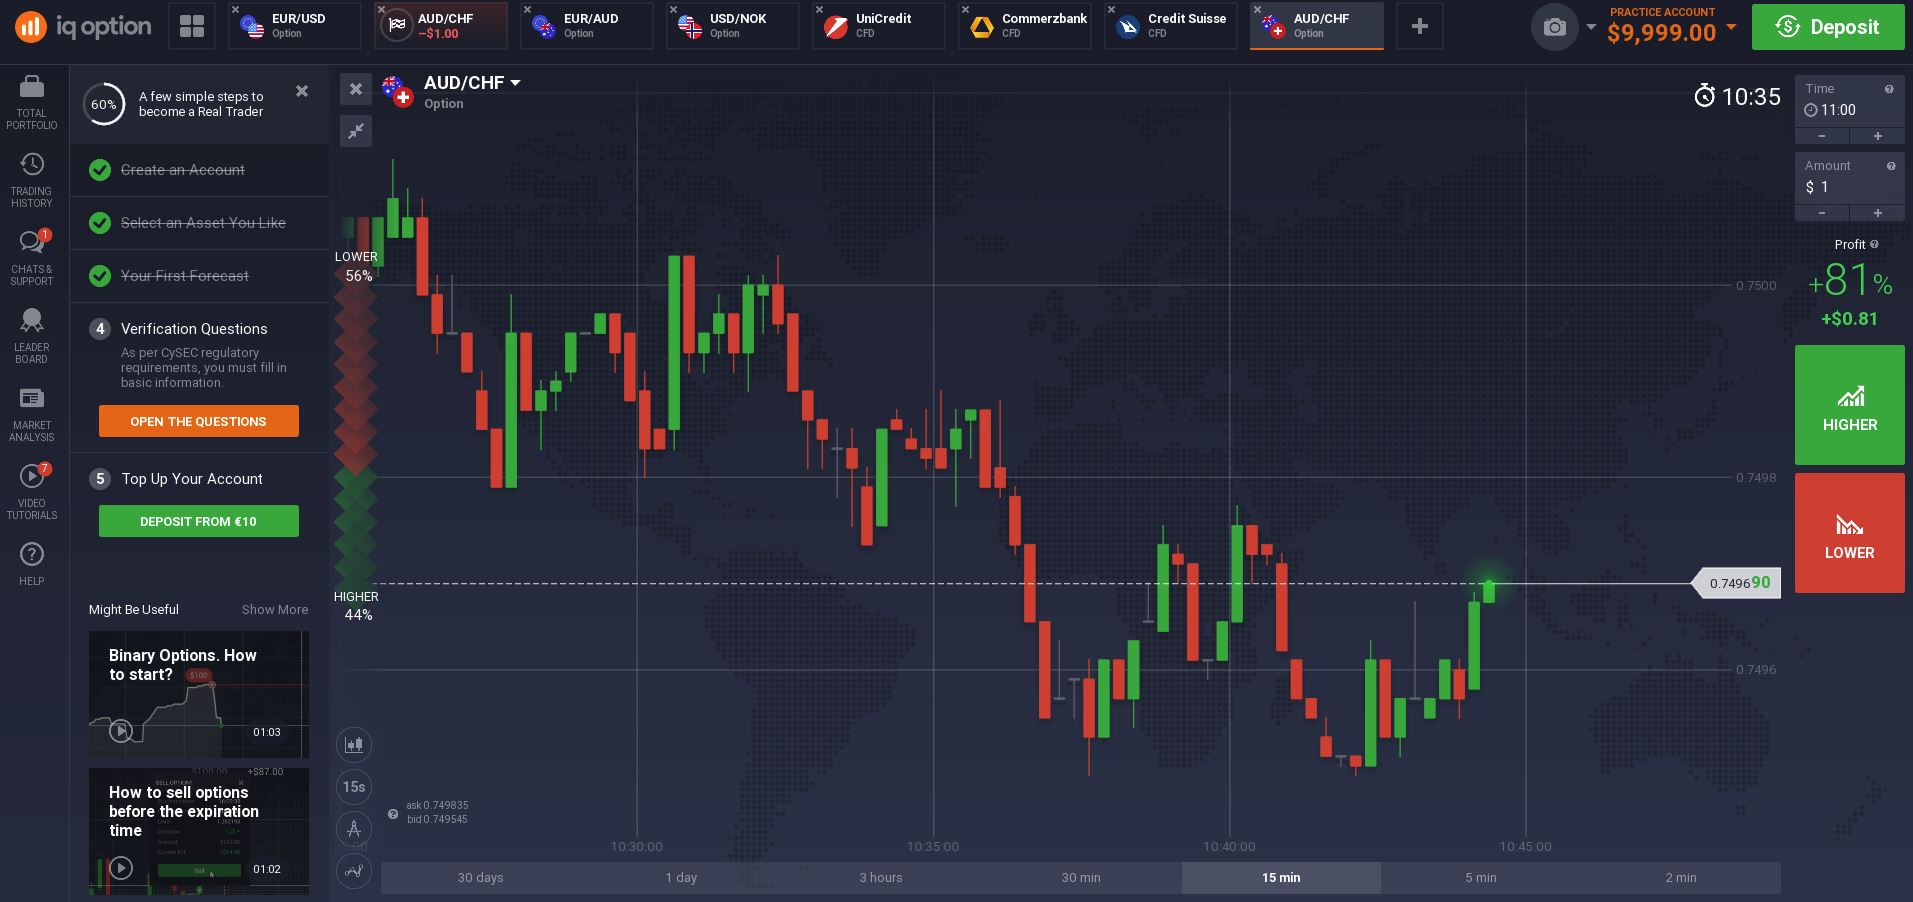Image resolution: width=1913 pixels, height=902 pixels.
Task: Change the 15s candle interval
Action: 354,787
